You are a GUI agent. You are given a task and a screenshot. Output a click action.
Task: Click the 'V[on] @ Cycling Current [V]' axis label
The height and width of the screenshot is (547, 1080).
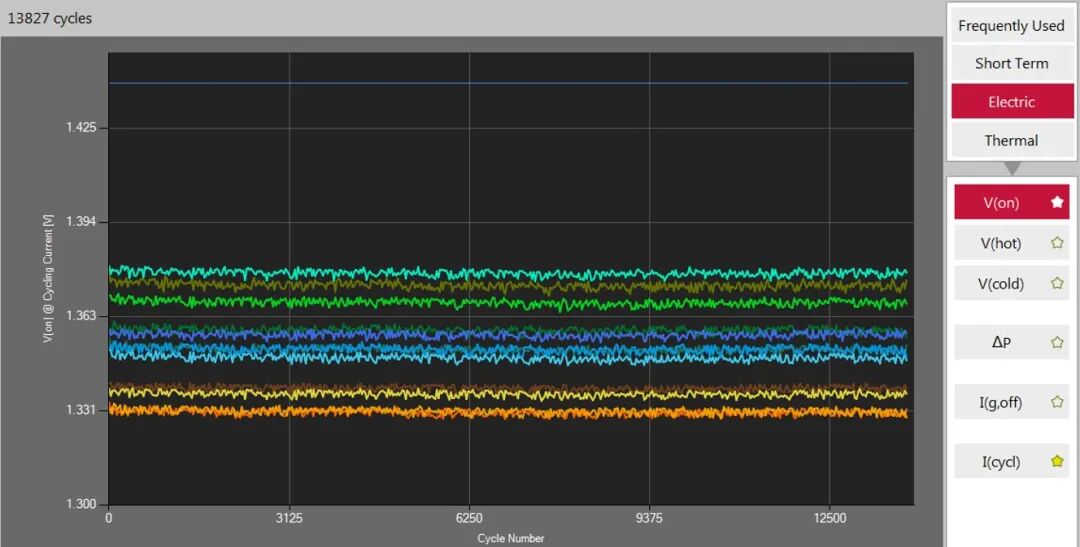[x=48, y=278]
